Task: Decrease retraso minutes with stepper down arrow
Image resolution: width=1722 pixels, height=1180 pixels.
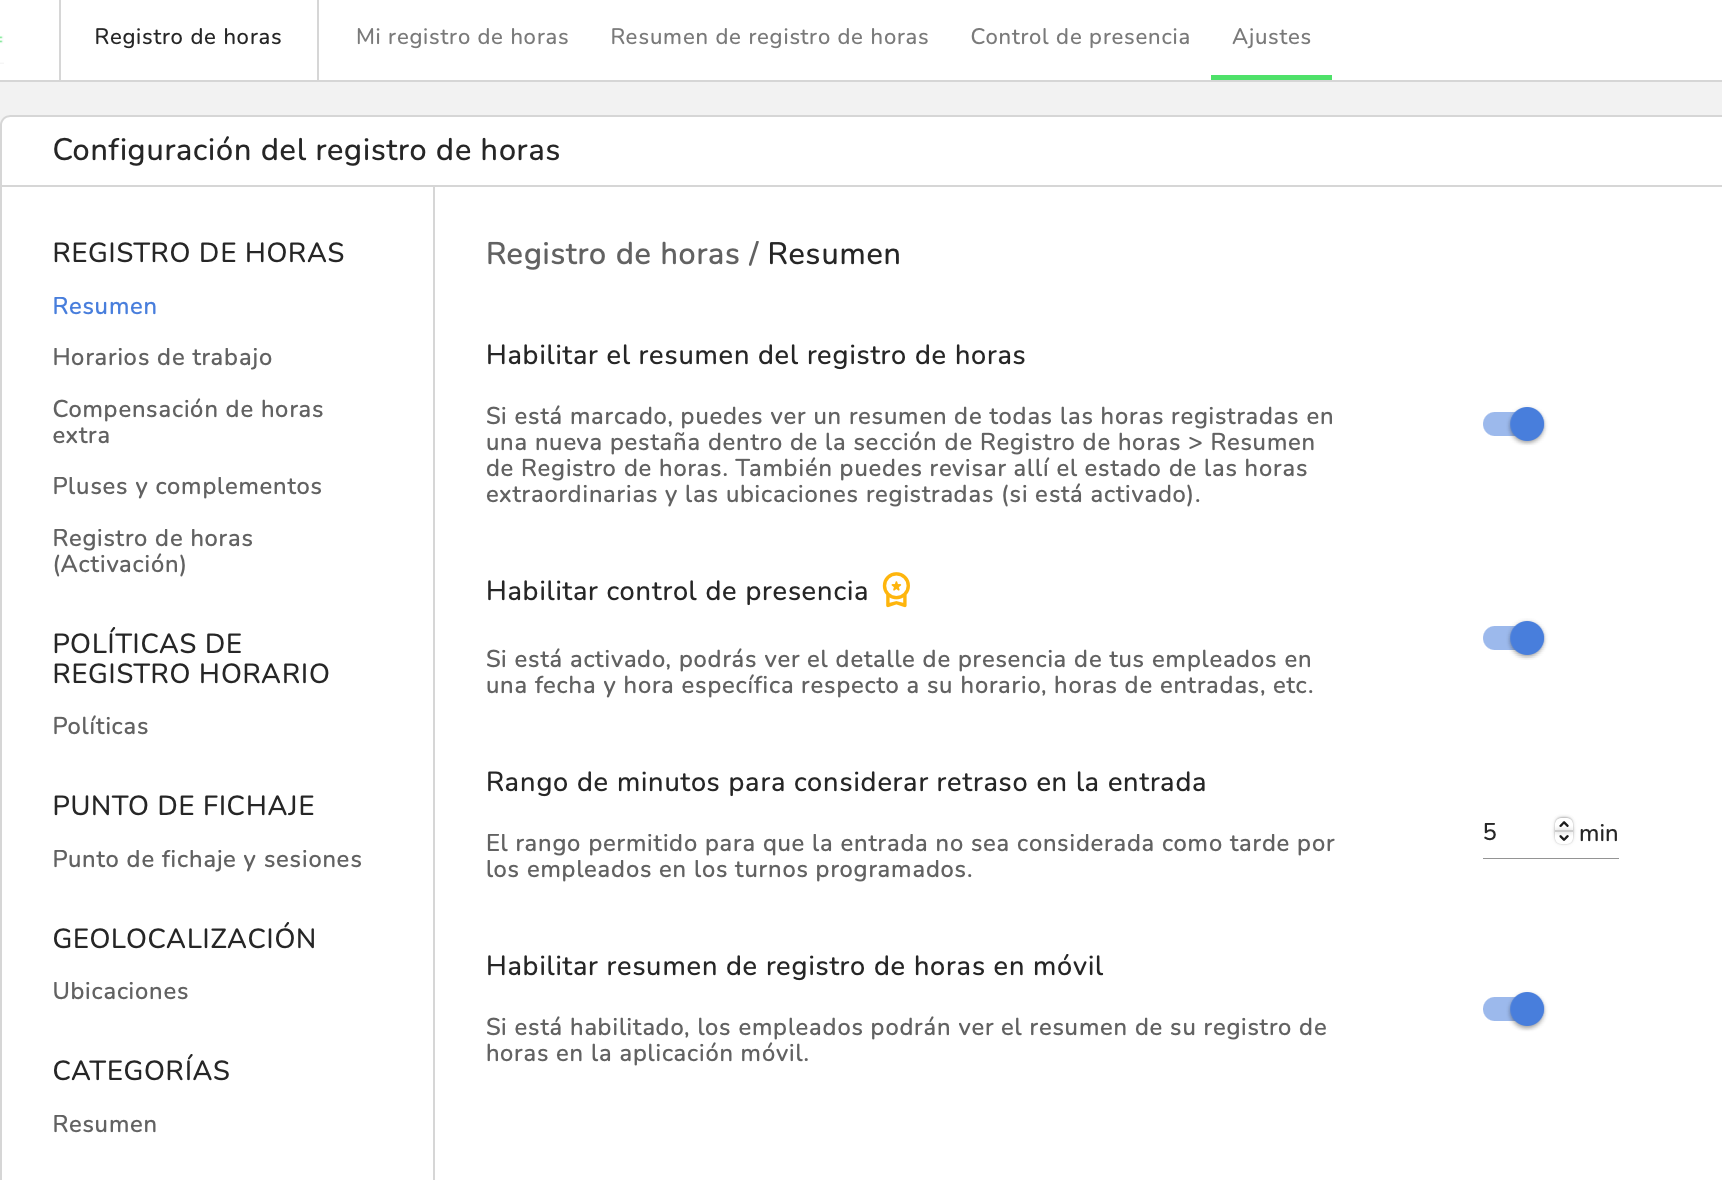Action: coord(1564,838)
